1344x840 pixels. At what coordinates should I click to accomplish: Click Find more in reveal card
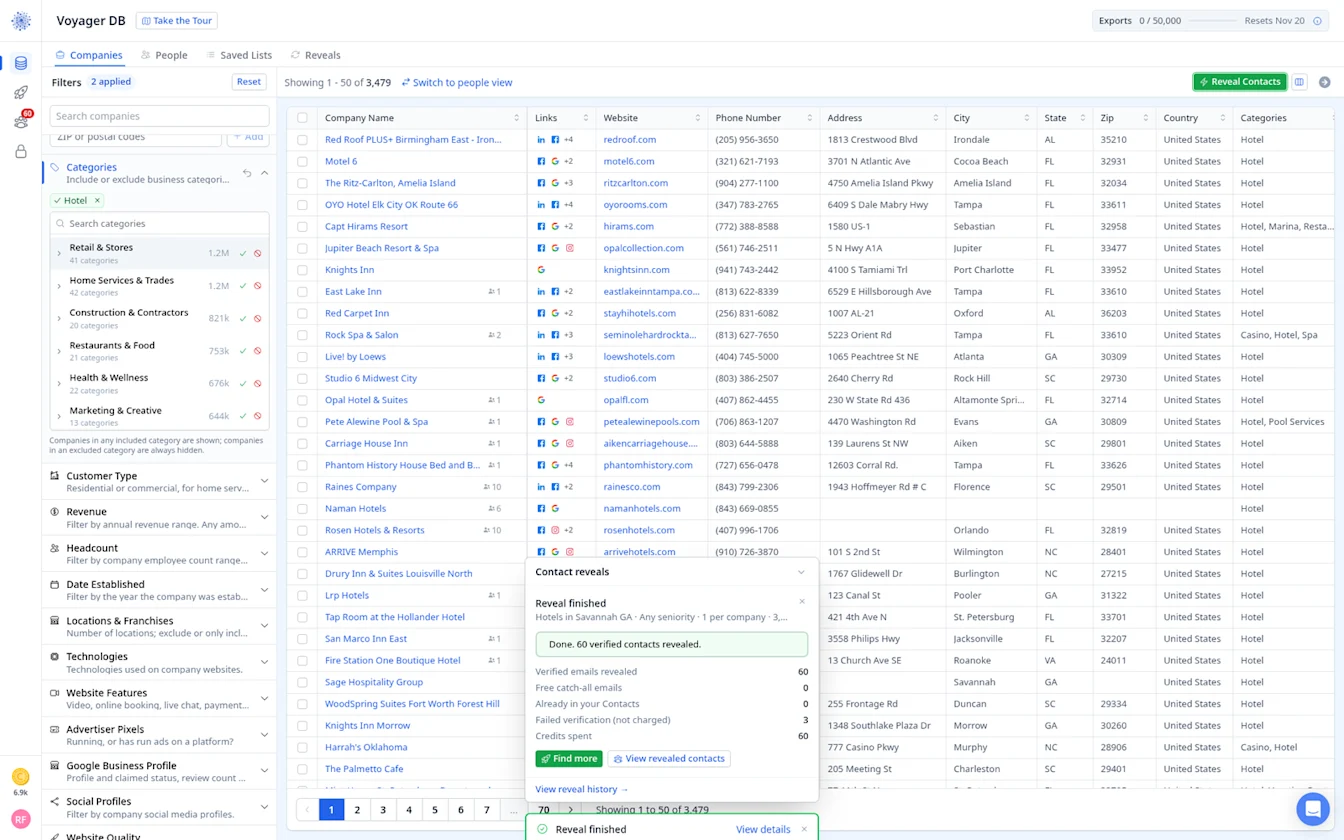[569, 759]
